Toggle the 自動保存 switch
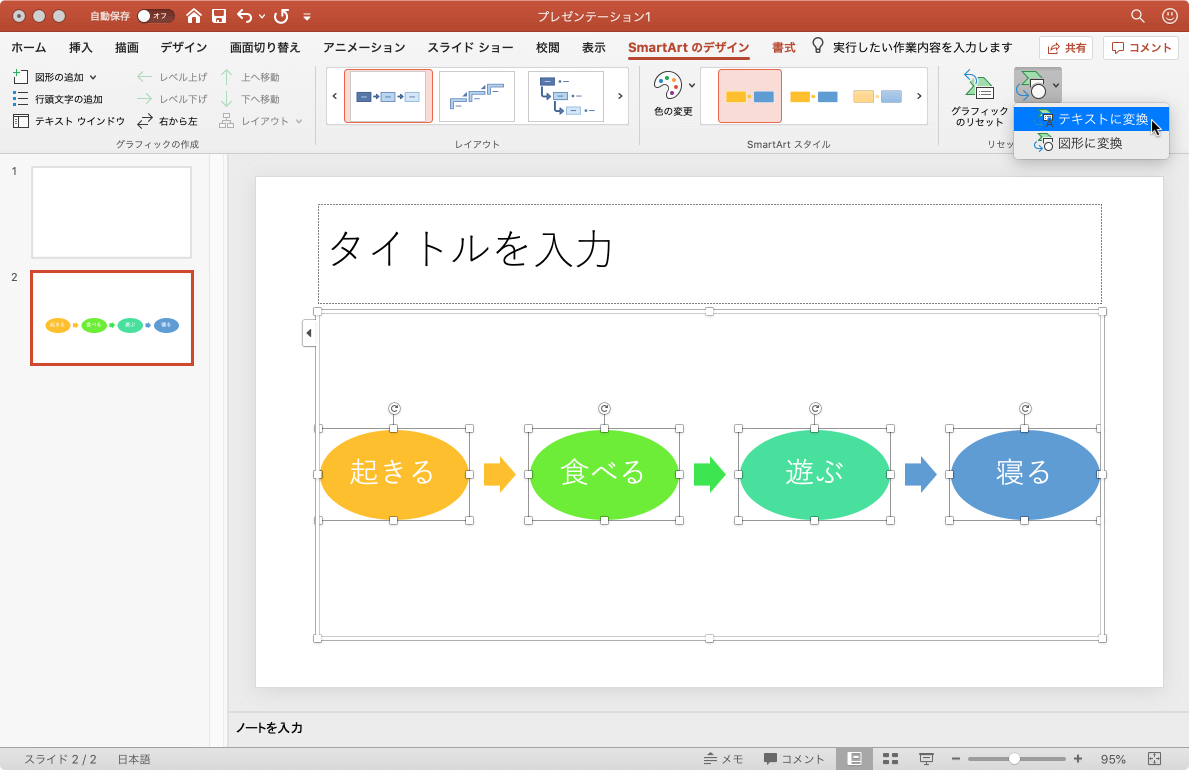Viewport: 1189px width, 770px height. 154,16
